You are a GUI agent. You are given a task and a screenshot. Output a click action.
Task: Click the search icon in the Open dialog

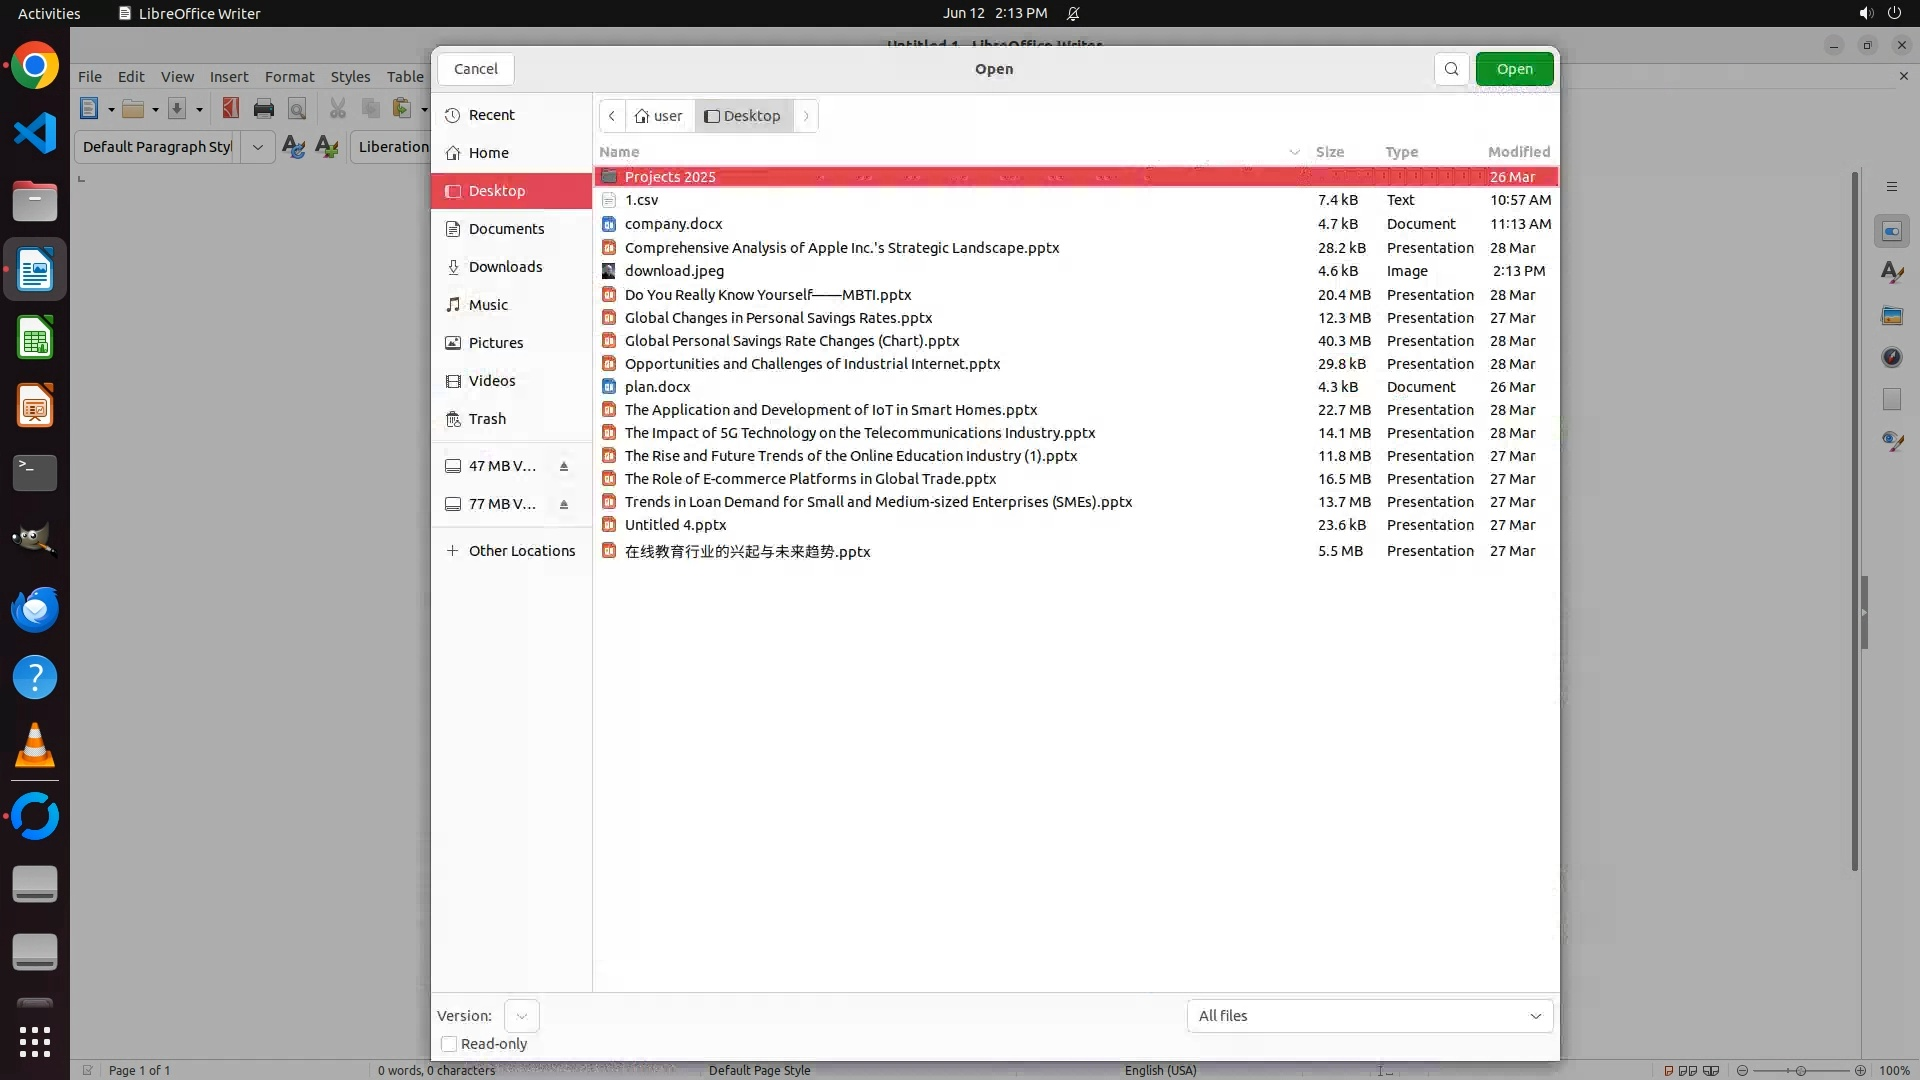(x=1451, y=69)
